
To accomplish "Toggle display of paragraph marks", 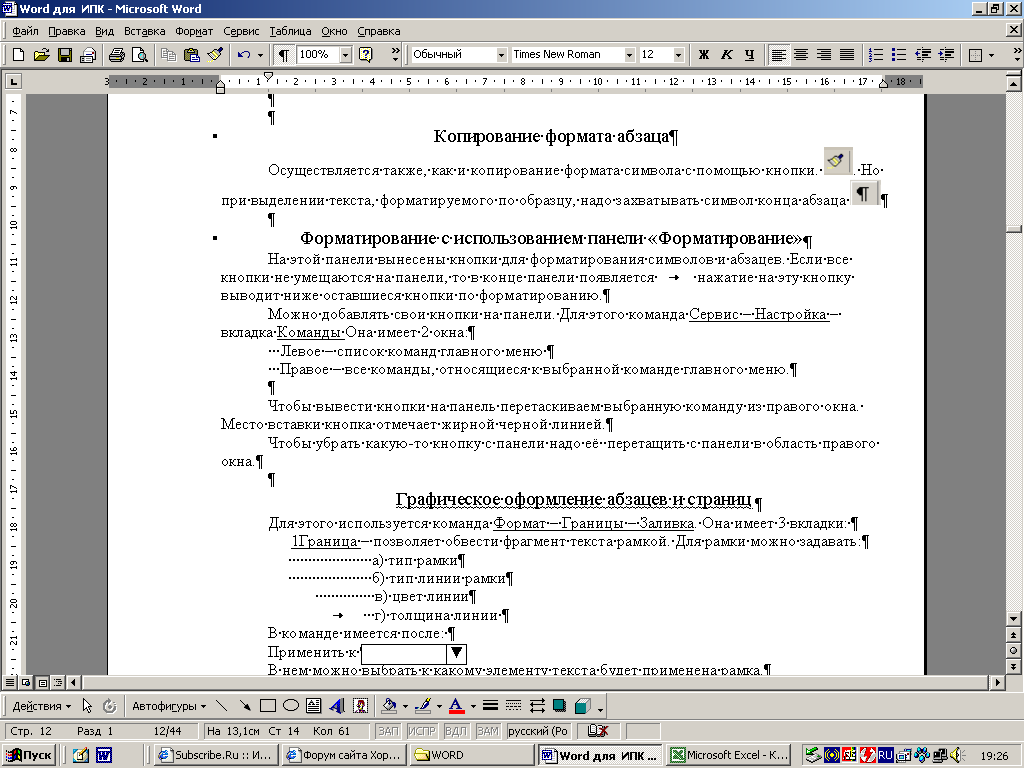I will (x=283, y=55).
